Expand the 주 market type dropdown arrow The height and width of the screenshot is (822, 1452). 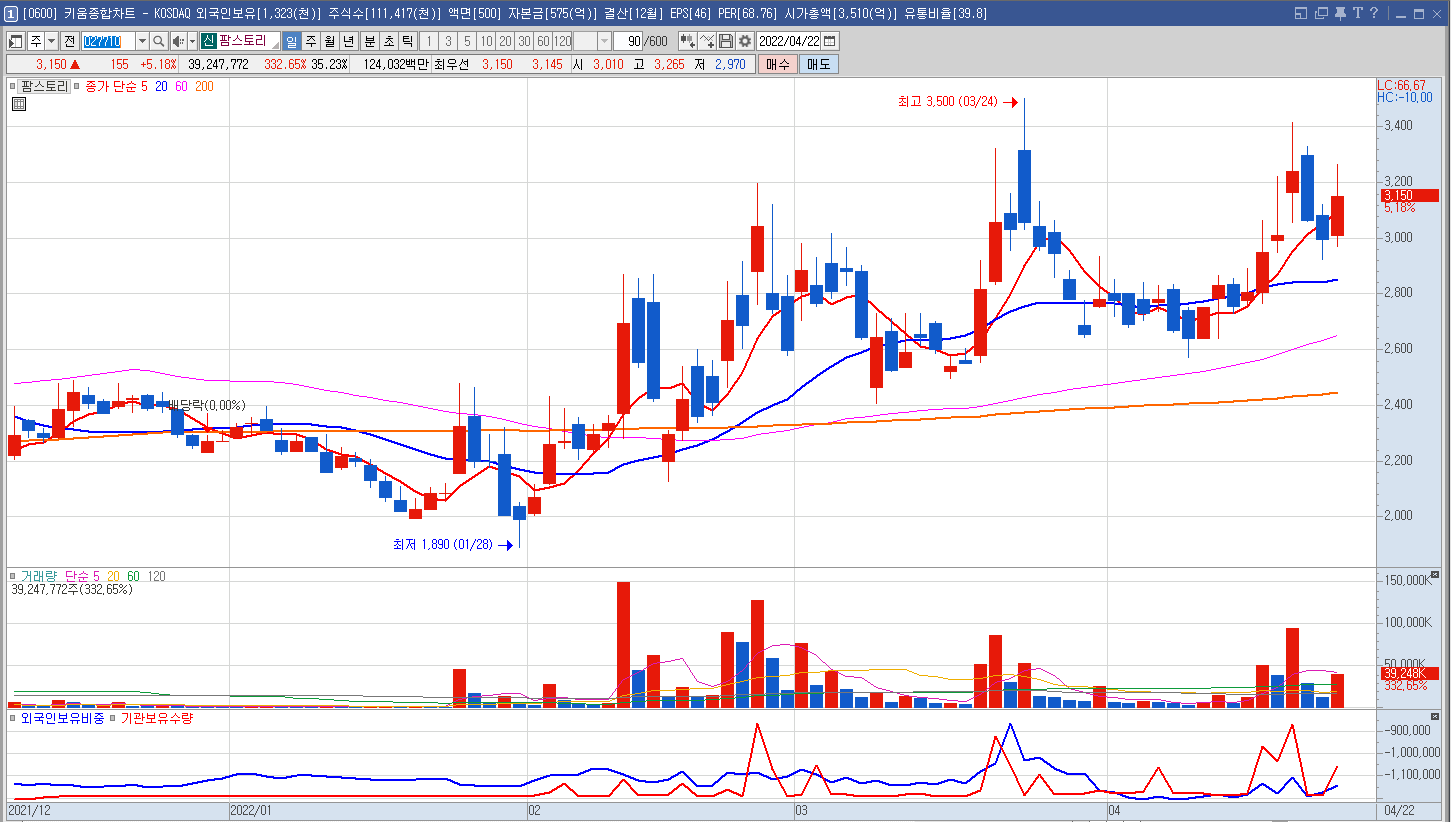[x=52, y=41]
